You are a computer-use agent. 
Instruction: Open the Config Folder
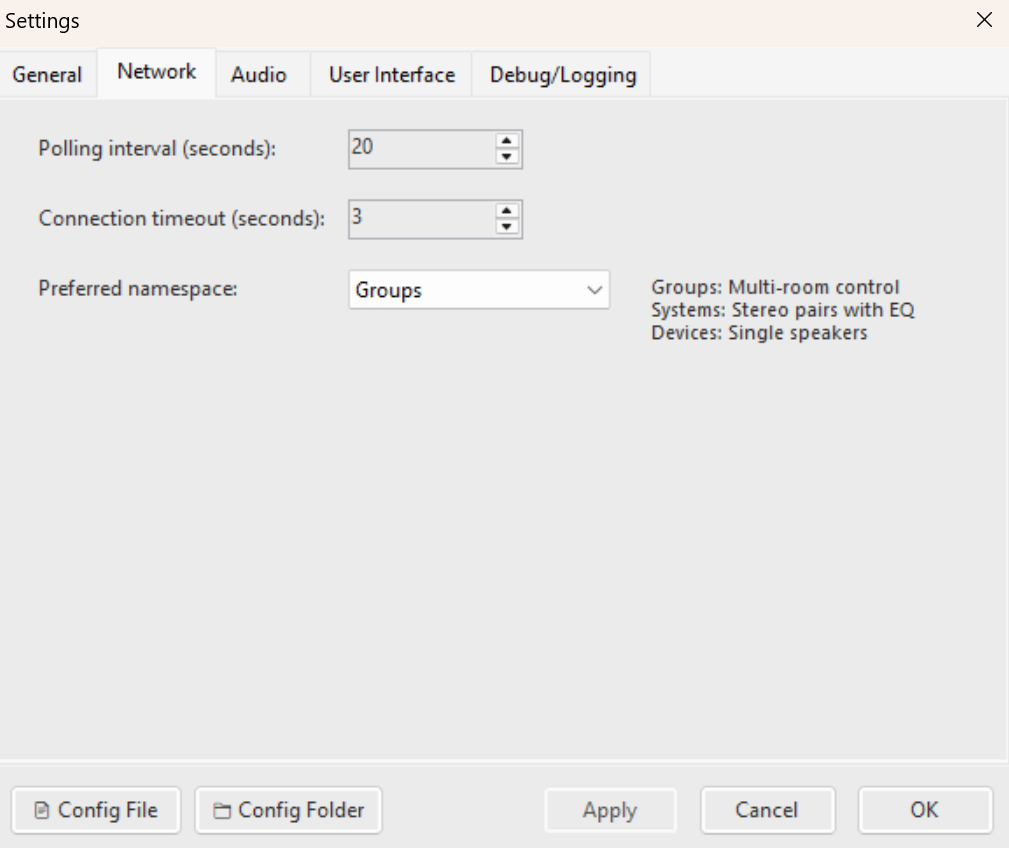tap(288, 810)
